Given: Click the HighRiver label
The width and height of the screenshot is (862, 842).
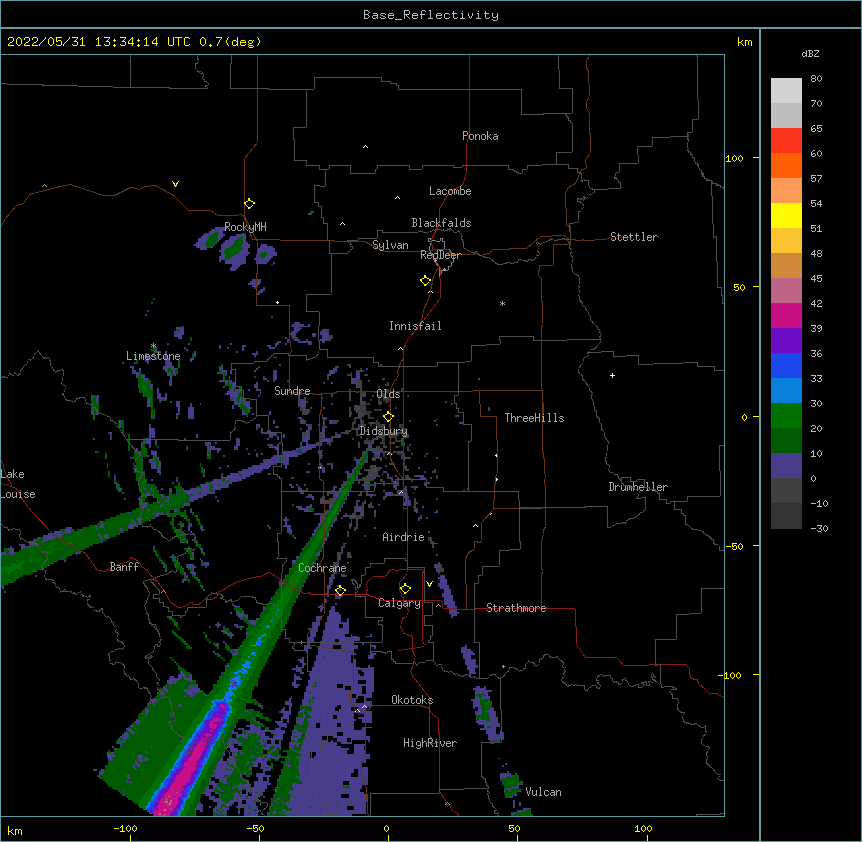Looking at the screenshot, I should (430, 743).
